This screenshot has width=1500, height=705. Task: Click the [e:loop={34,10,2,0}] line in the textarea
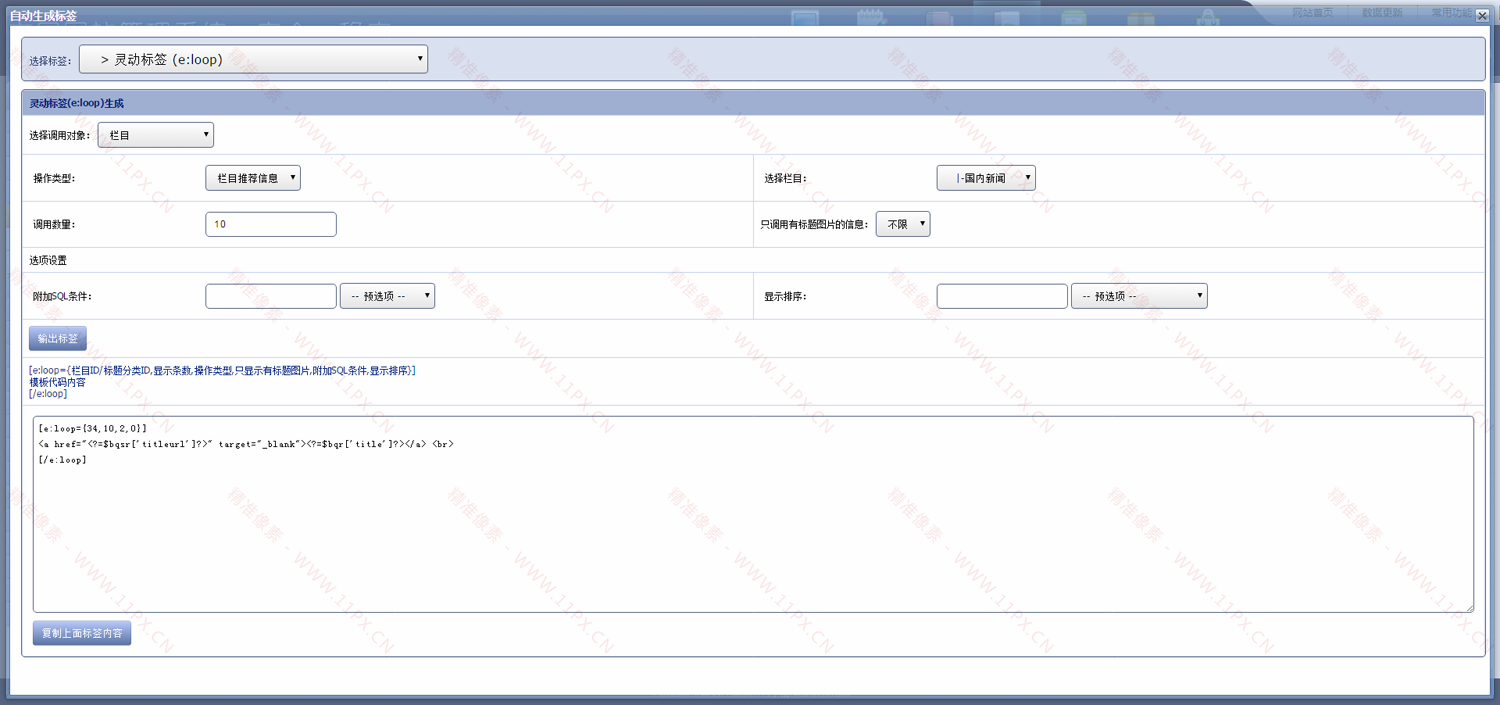92,428
